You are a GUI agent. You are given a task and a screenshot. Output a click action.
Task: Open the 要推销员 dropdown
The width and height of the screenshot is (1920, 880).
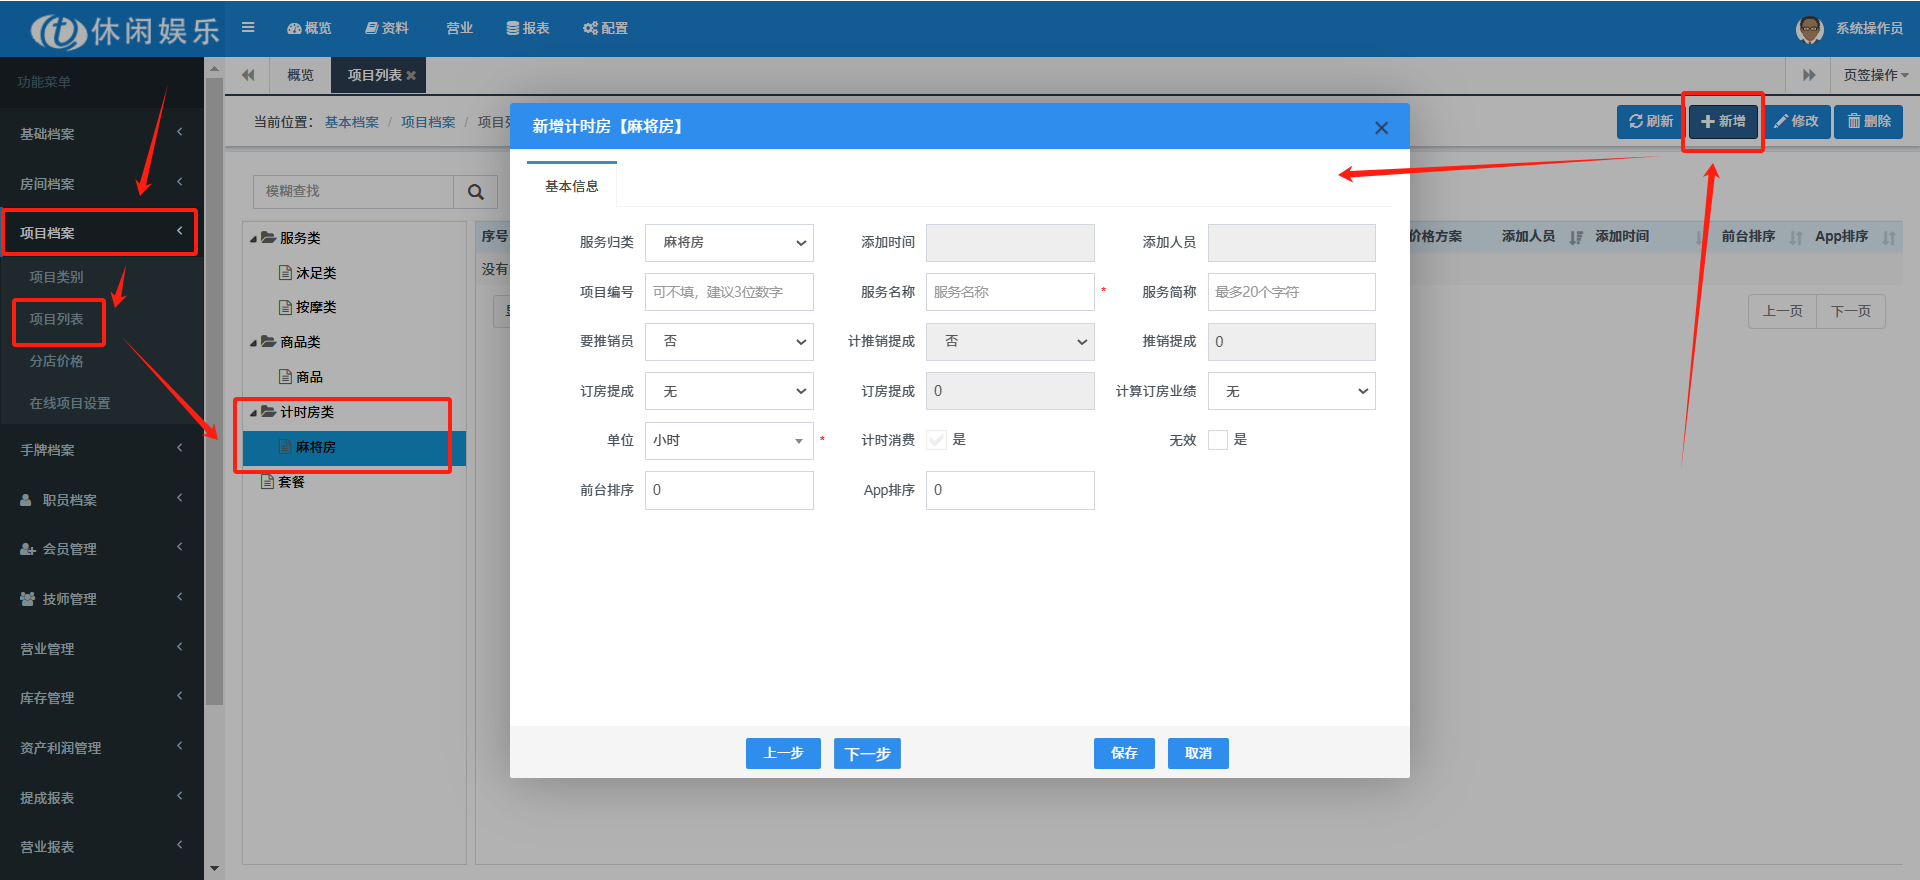point(729,342)
